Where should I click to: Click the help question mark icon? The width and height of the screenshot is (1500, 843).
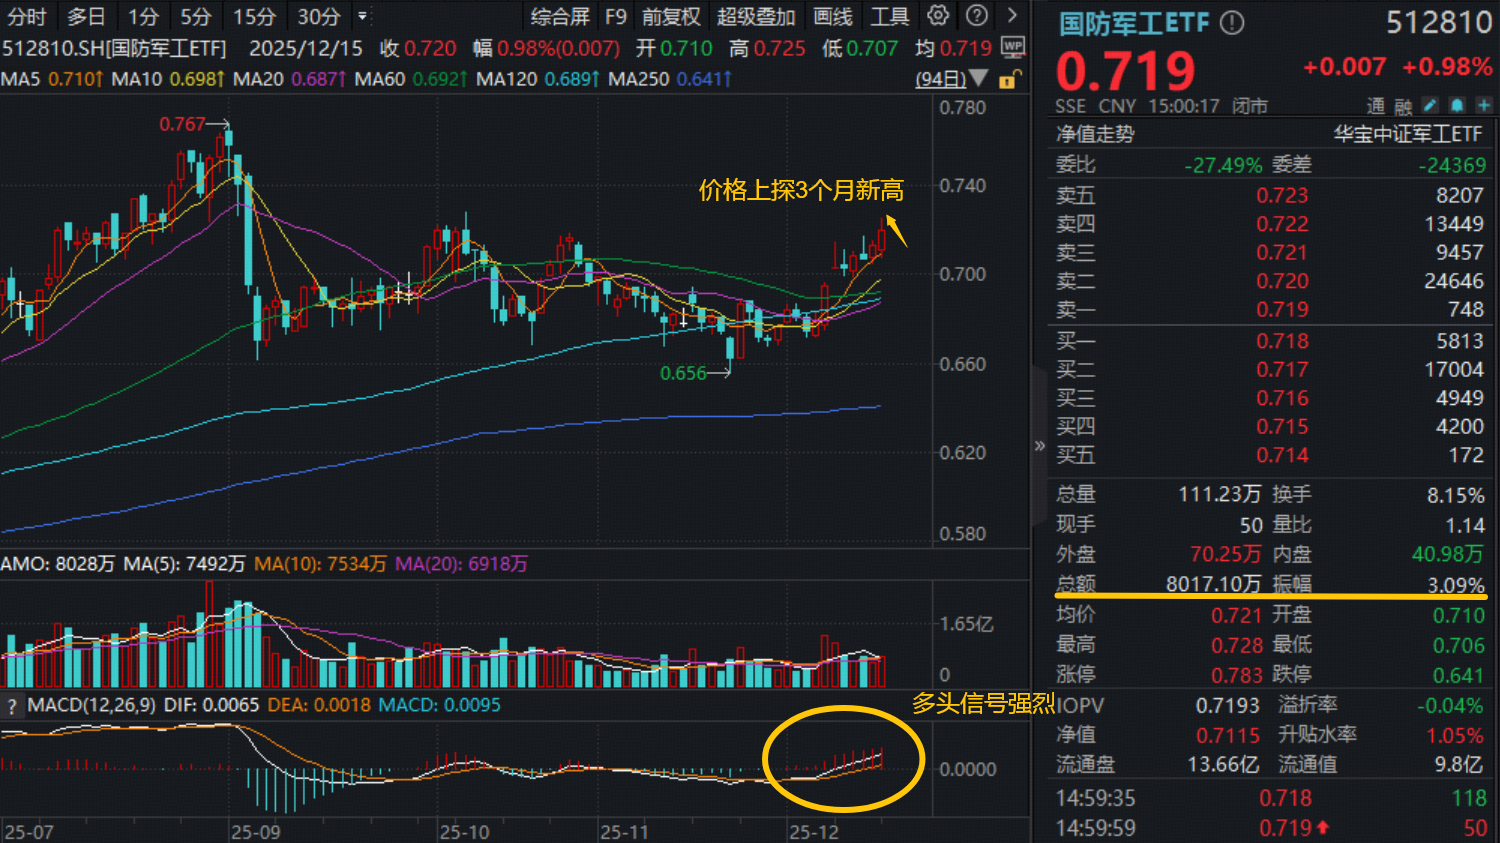[x=977, y=16]
